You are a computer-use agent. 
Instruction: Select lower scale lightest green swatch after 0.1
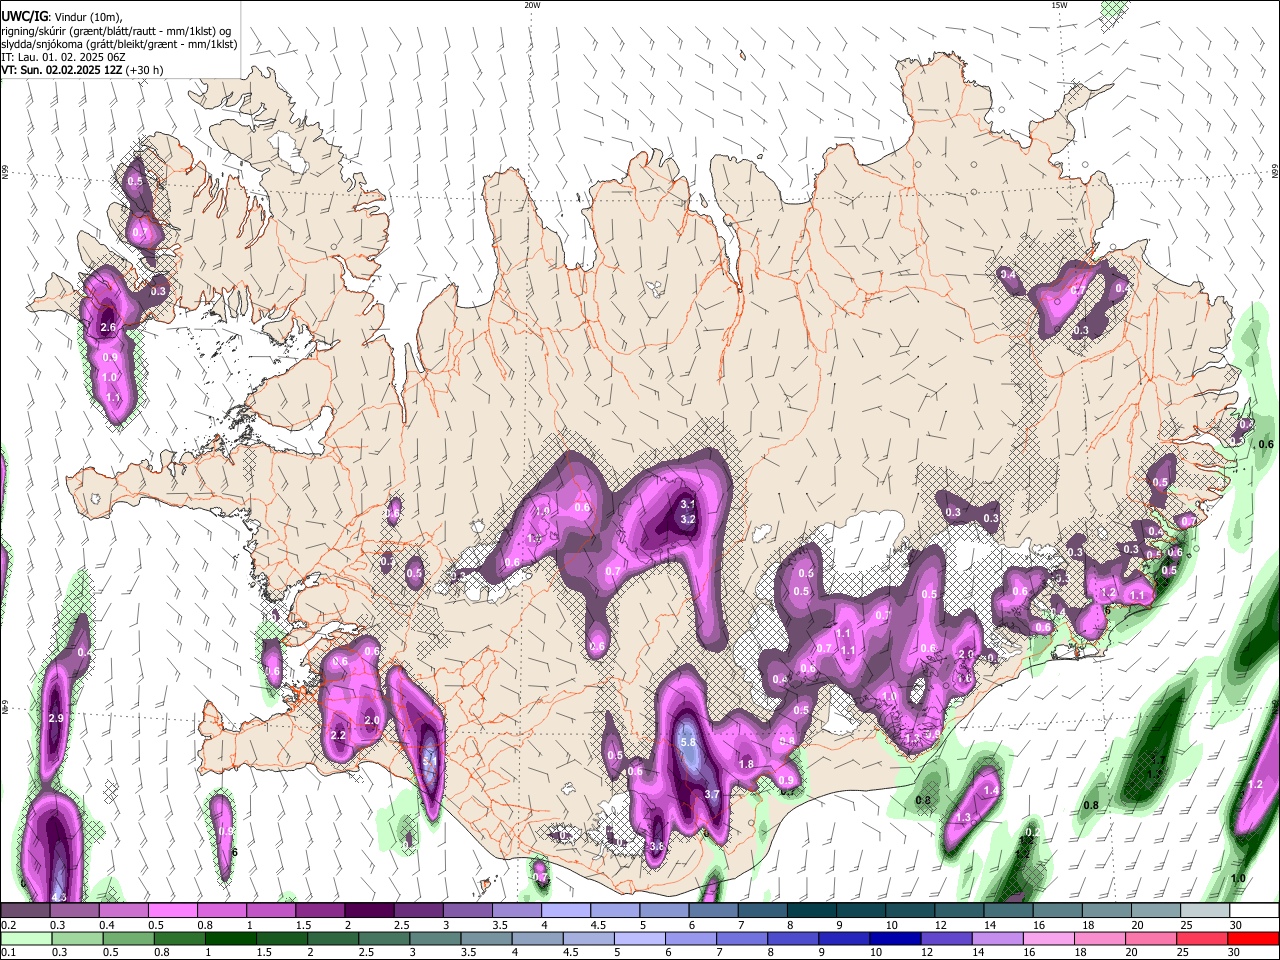[28, 938]
